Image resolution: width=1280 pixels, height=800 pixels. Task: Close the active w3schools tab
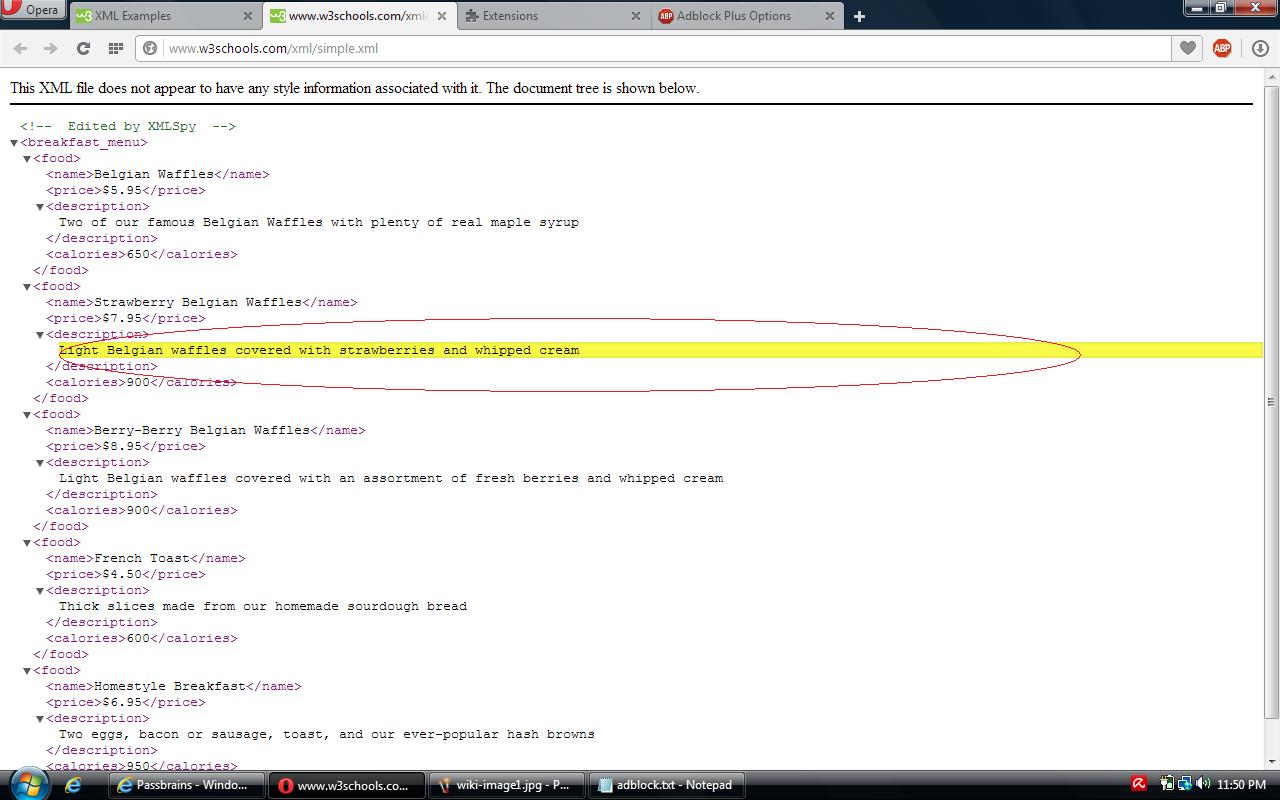(442, 16)
